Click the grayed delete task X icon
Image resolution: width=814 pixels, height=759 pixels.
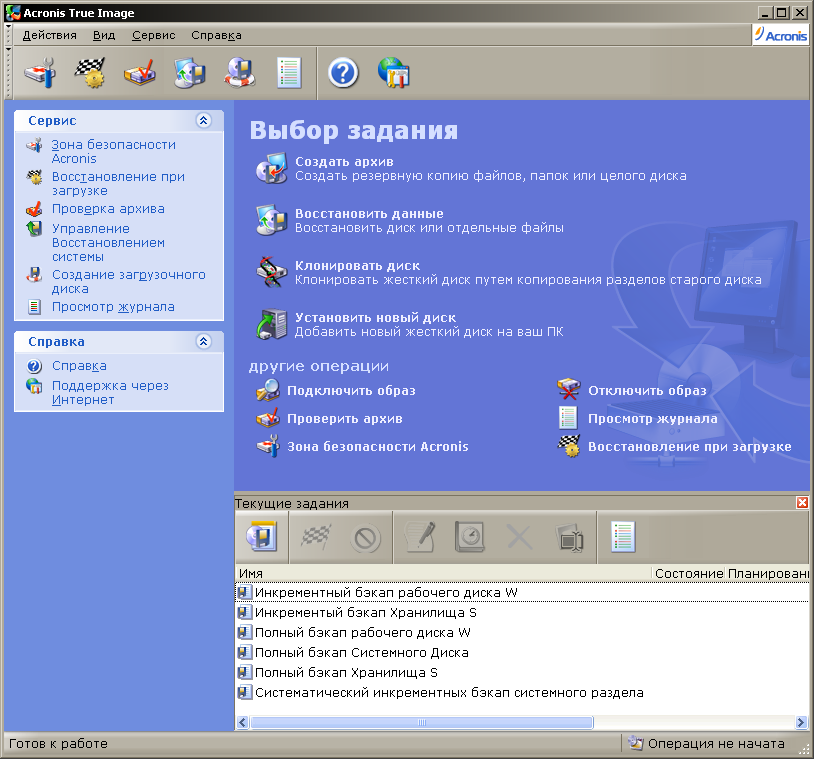[x=519, y=538]
